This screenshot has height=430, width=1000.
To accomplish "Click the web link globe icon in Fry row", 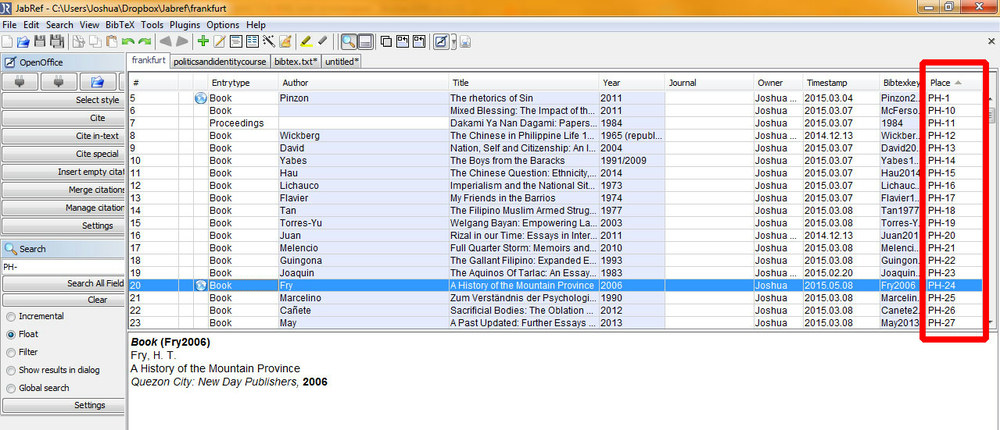I will point(199,286).
